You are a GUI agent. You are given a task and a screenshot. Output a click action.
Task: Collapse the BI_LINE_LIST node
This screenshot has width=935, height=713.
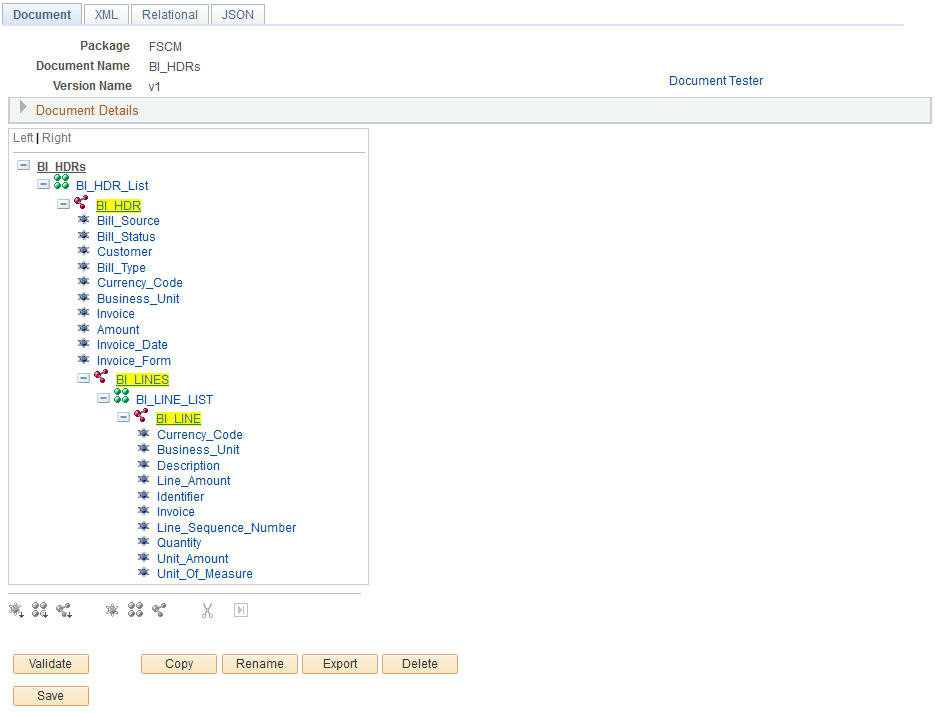pyautogui.click(x=103, y=397)
